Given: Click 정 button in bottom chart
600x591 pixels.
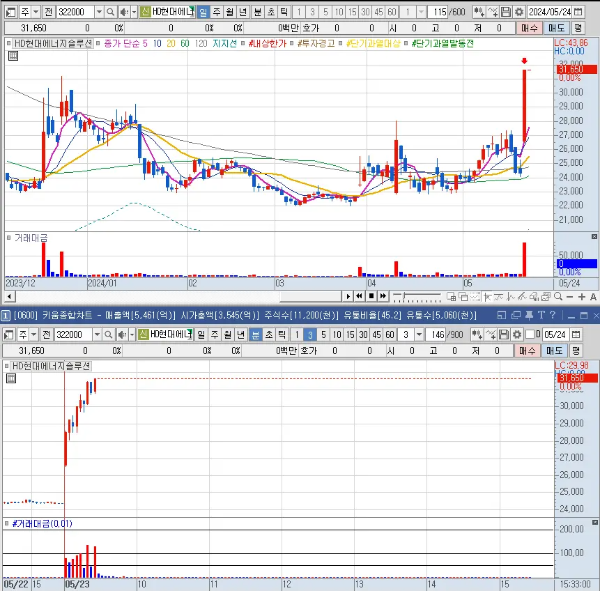Looking at the screenshot, I should (576, 351).
